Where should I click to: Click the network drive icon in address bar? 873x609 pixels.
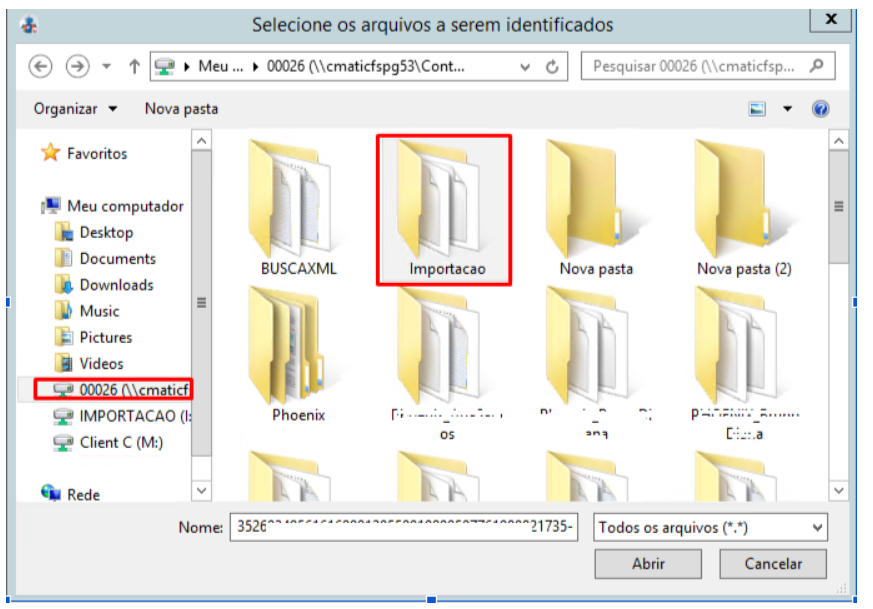165,67
